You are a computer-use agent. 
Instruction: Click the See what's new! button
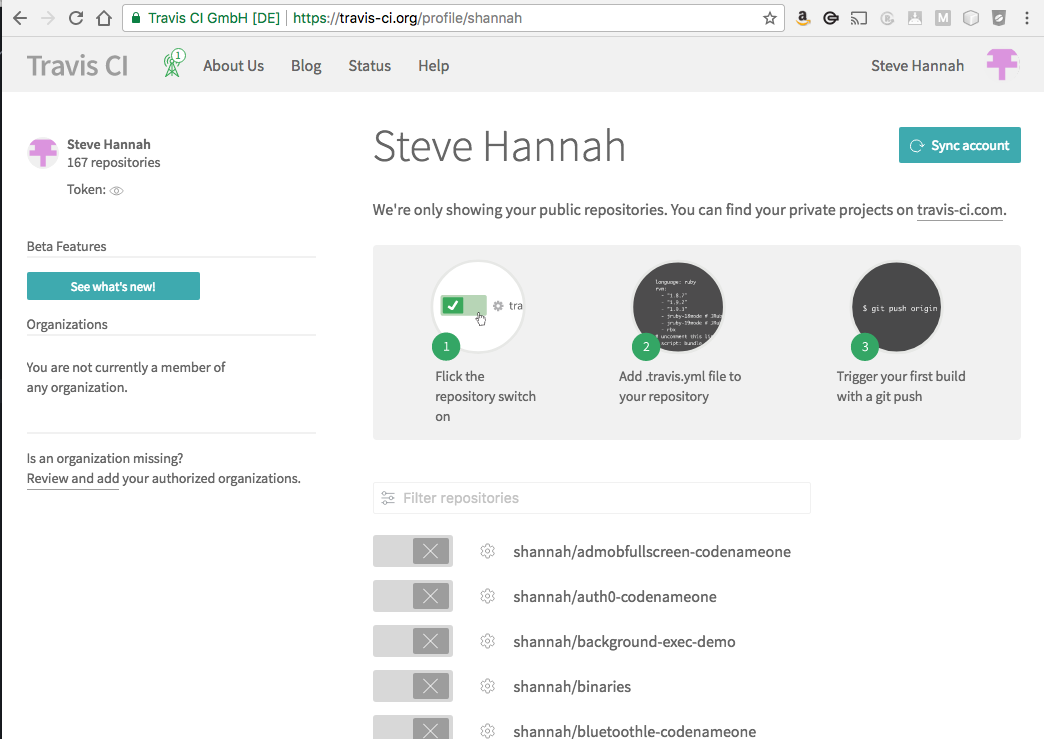pyautogui.click(x=113, y=286)
